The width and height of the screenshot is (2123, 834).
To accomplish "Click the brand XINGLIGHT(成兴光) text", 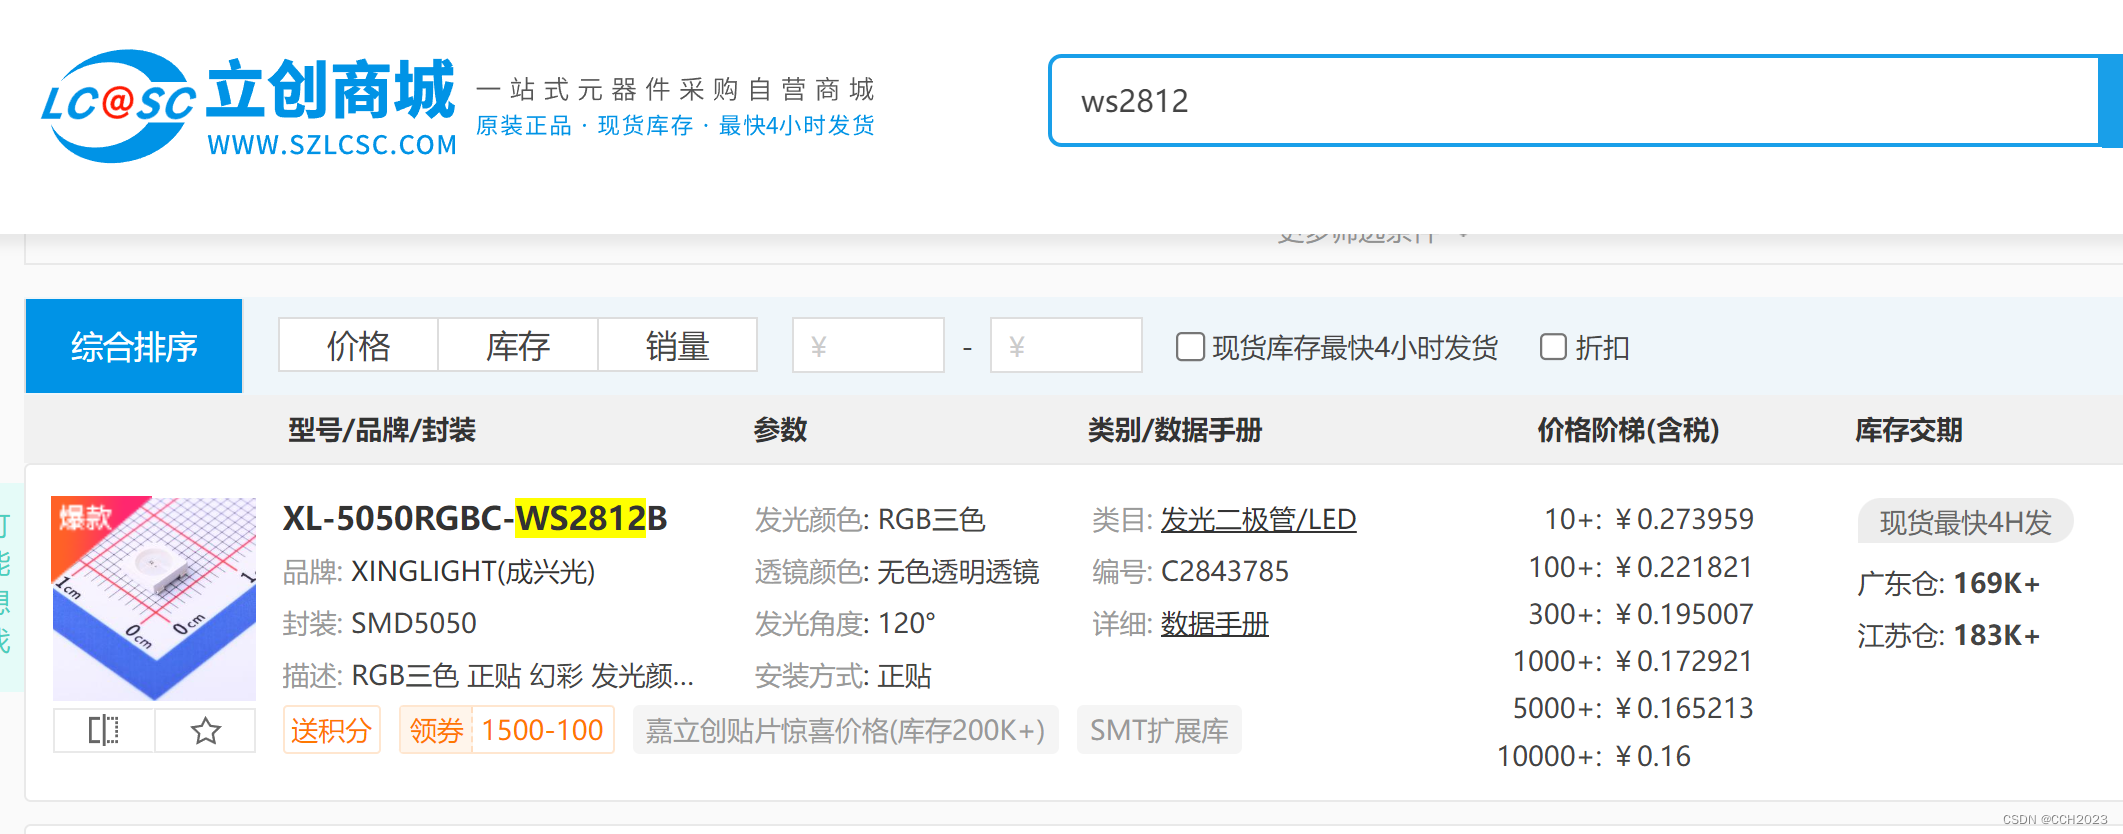I will click(473, 571).
